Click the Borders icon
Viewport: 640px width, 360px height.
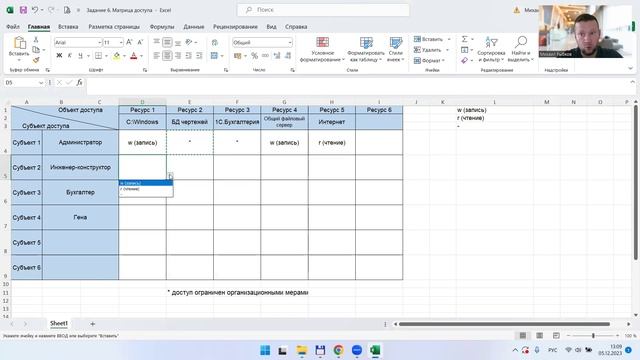click(98, 56)
